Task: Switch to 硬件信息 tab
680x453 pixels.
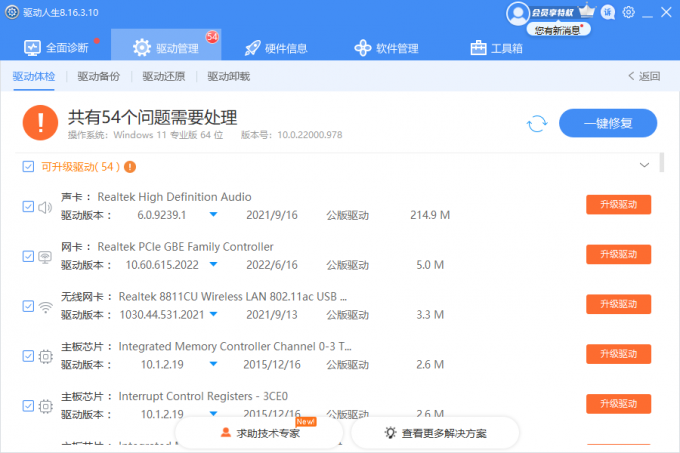Action: [276, 48]
